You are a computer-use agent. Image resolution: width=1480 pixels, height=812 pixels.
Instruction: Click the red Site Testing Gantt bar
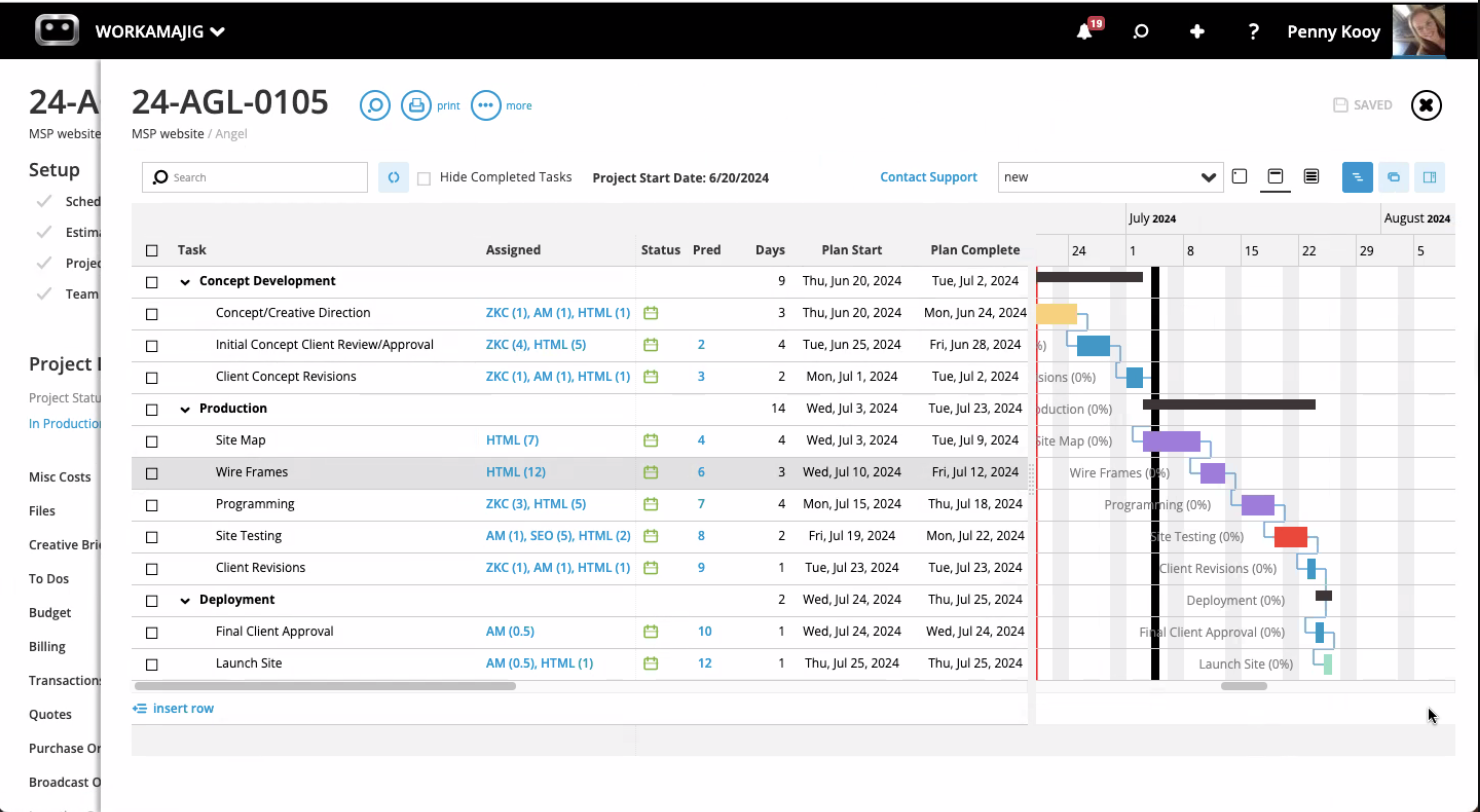point(1290,537)
